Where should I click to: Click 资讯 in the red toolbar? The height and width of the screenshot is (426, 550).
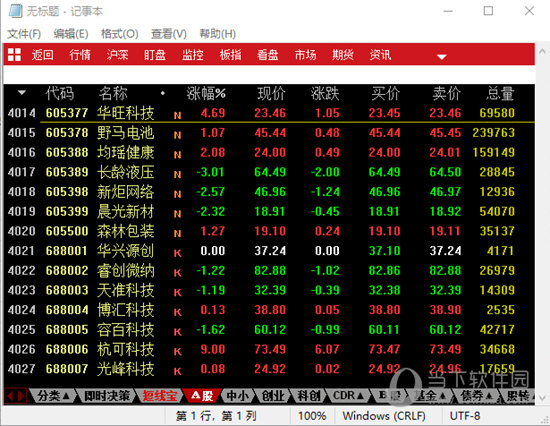pos(380,55)
